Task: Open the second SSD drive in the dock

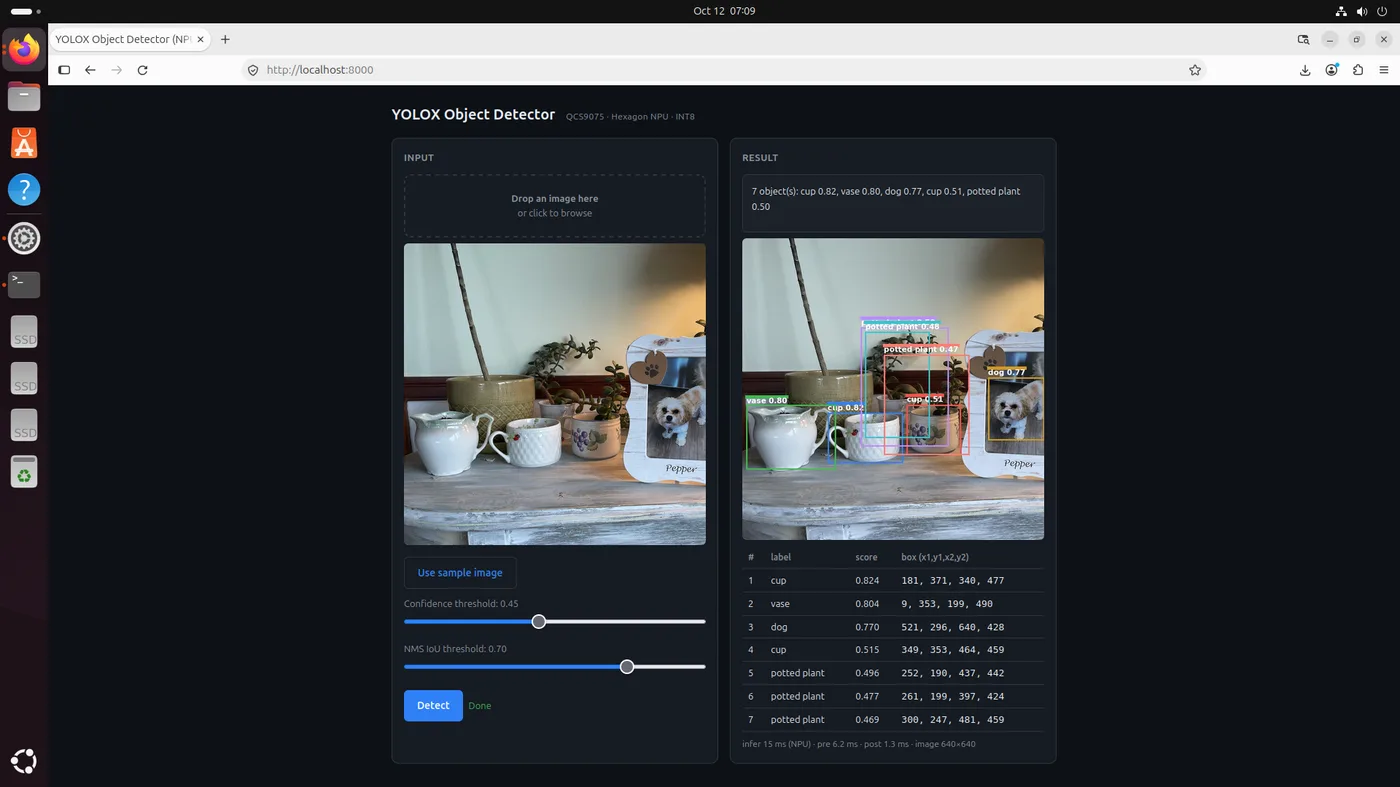Action: 24,379
